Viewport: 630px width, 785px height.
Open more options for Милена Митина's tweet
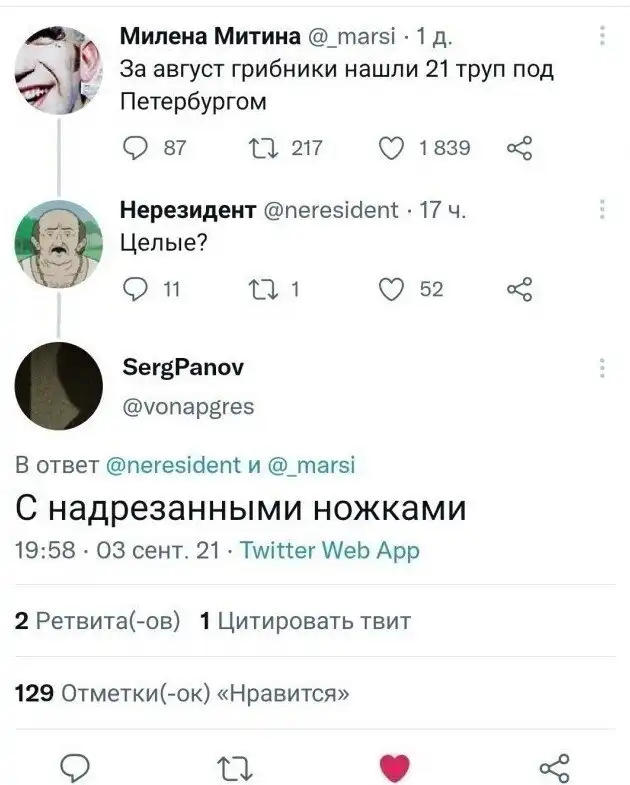tap(602, 36)
